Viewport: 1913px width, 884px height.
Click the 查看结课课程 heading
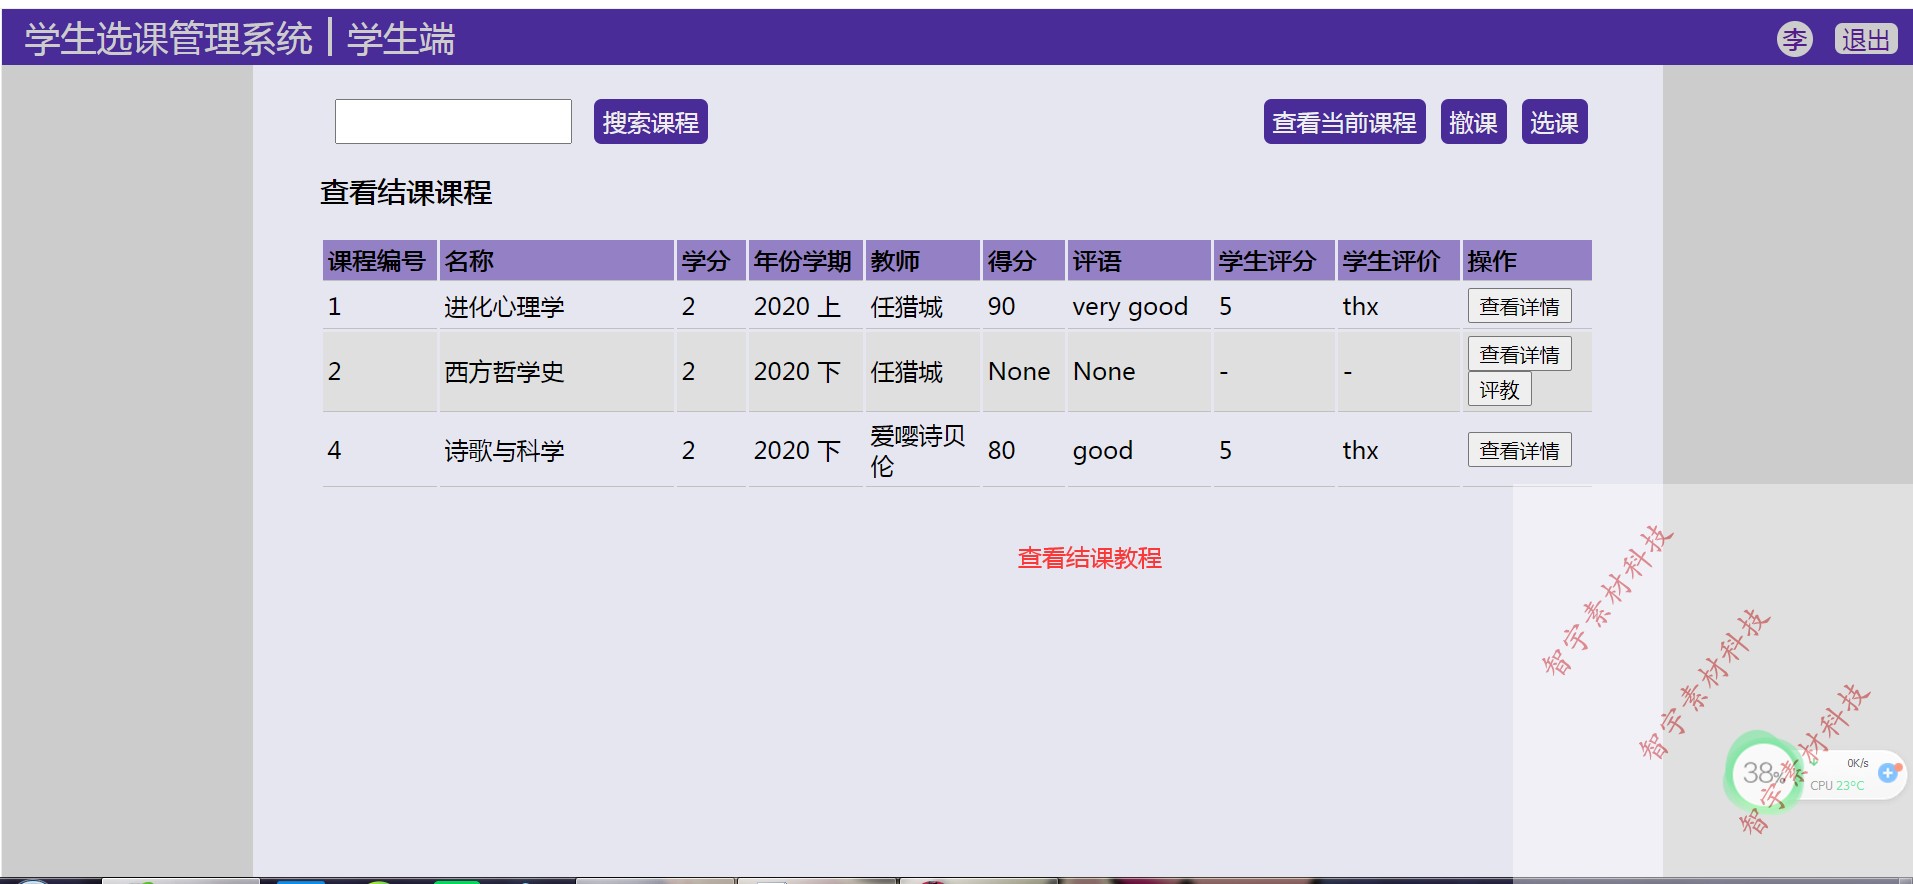pos(406,192)
